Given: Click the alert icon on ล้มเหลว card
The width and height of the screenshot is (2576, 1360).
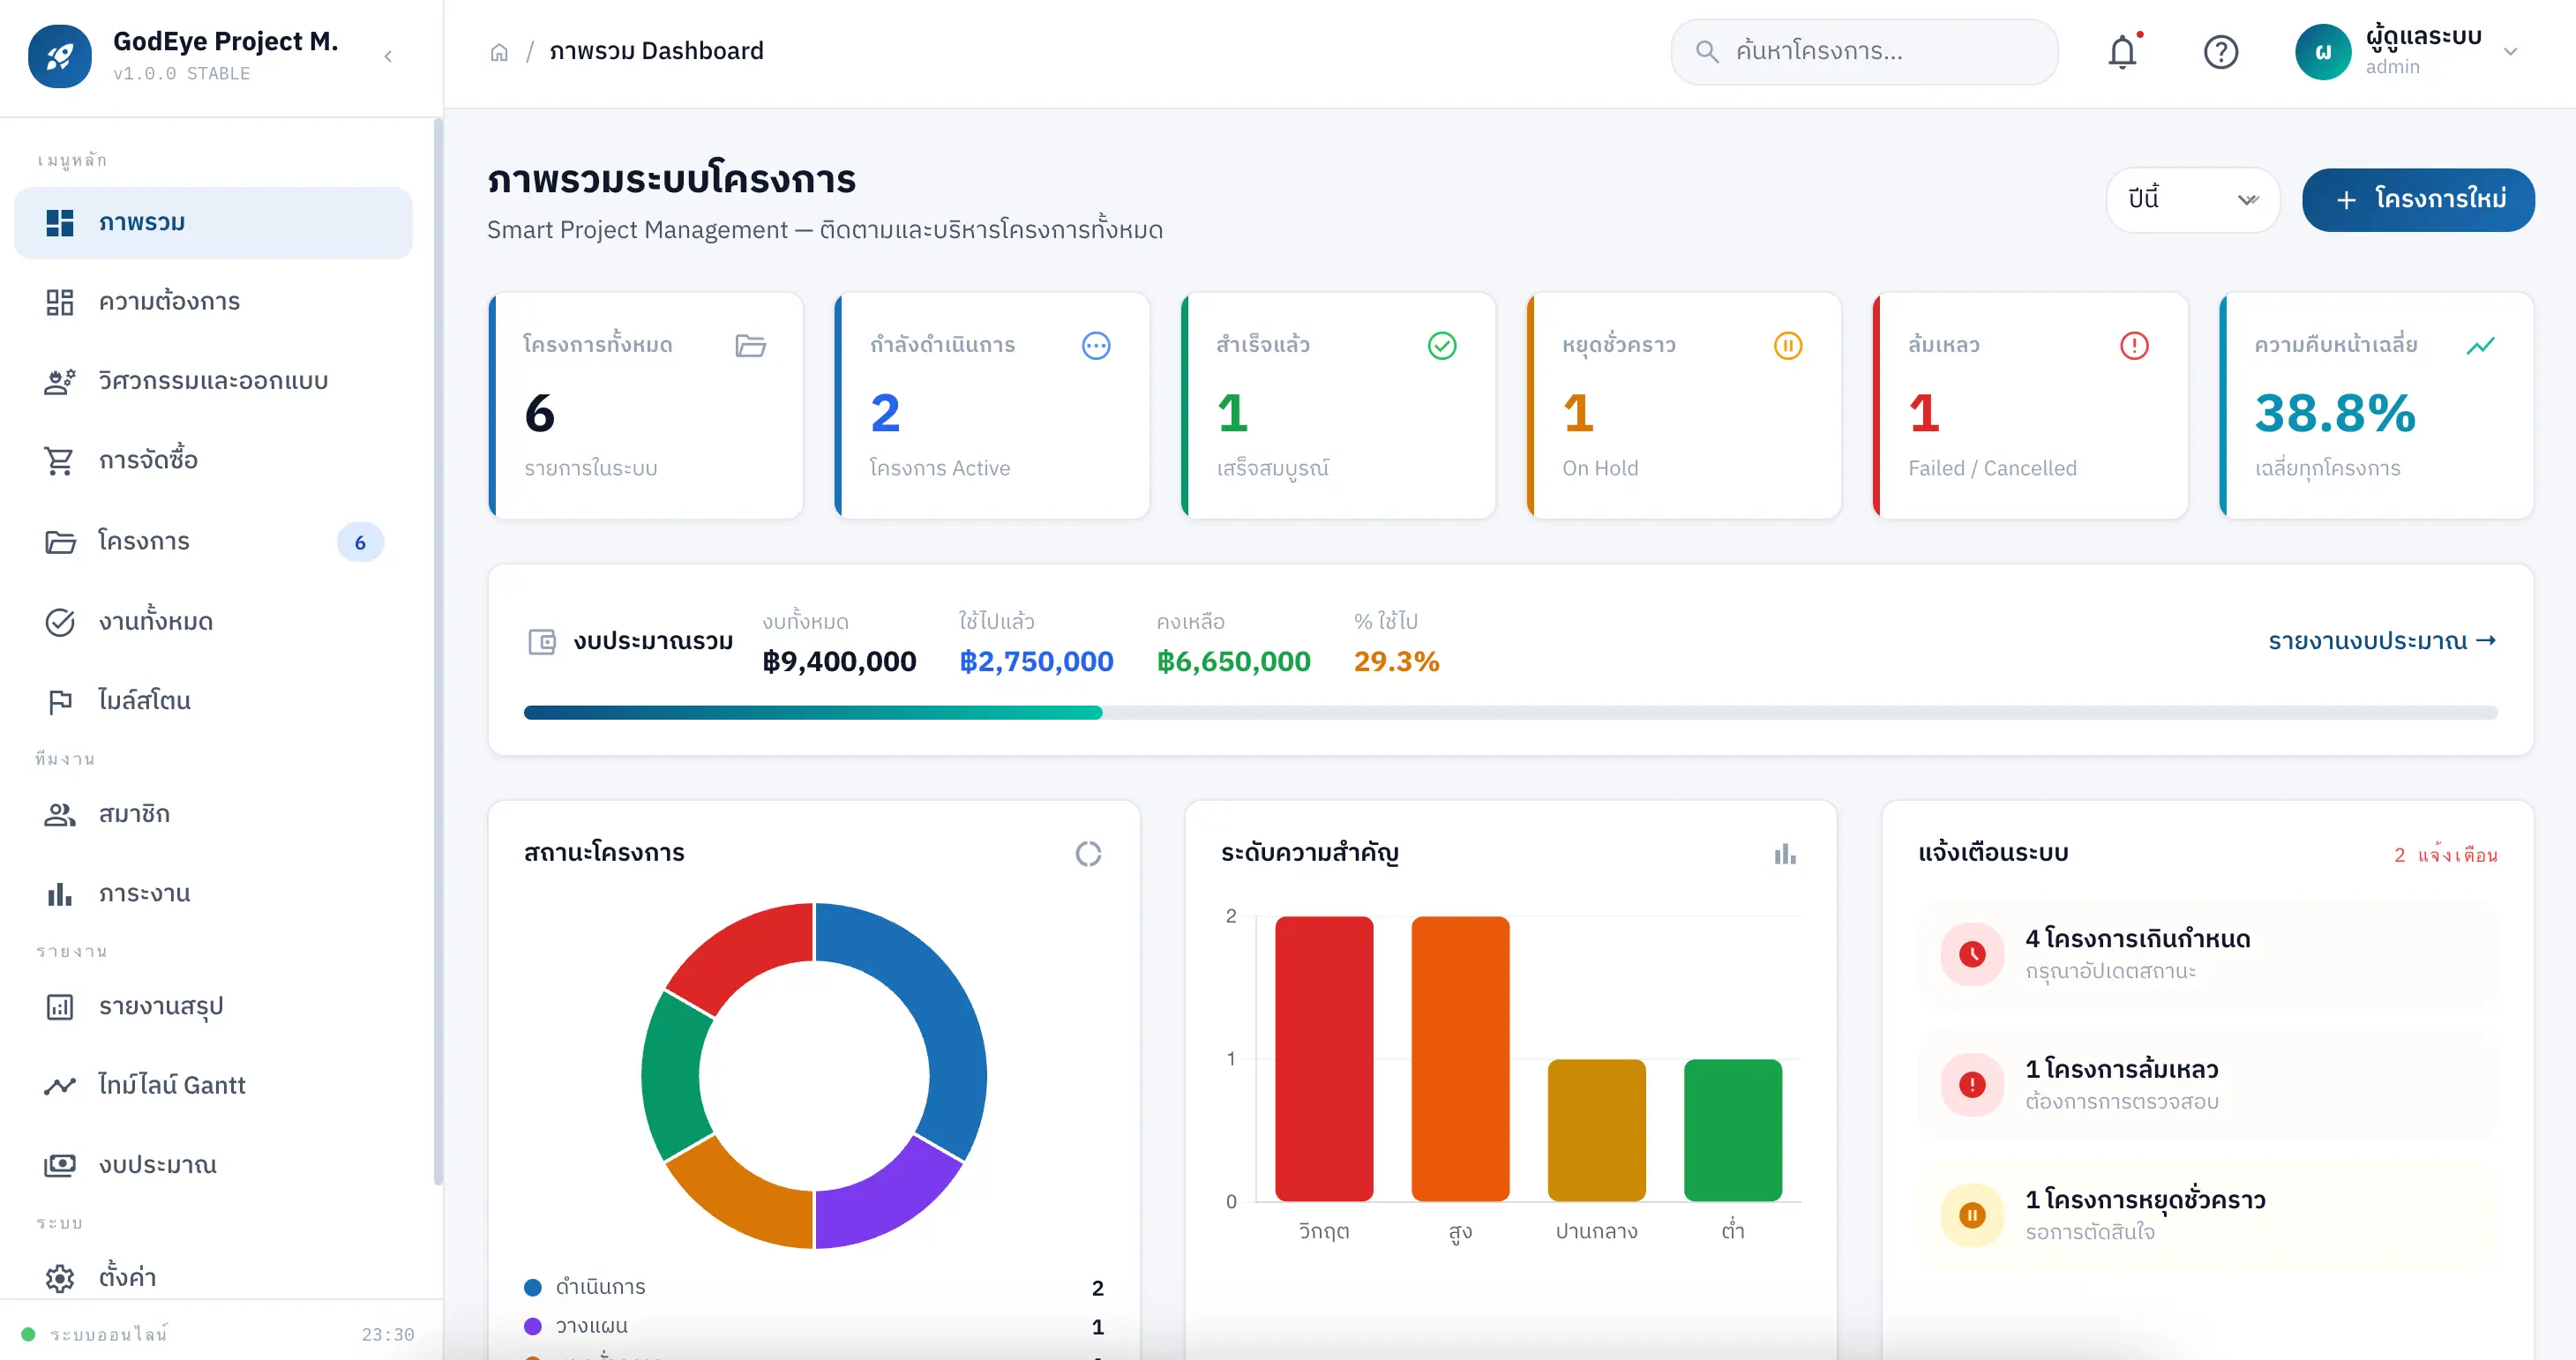Looking at the screenshot, I should 2134,346.
